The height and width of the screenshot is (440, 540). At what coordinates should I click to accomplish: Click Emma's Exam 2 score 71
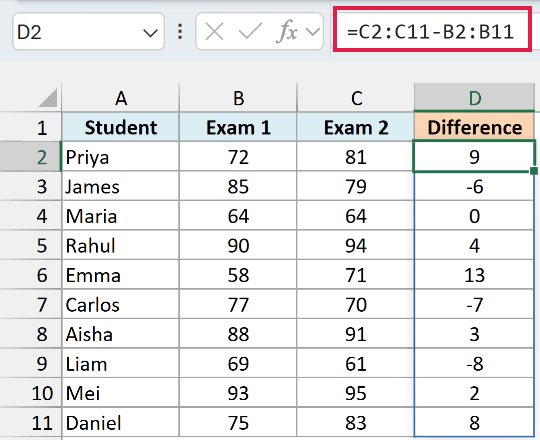point(356,275)
